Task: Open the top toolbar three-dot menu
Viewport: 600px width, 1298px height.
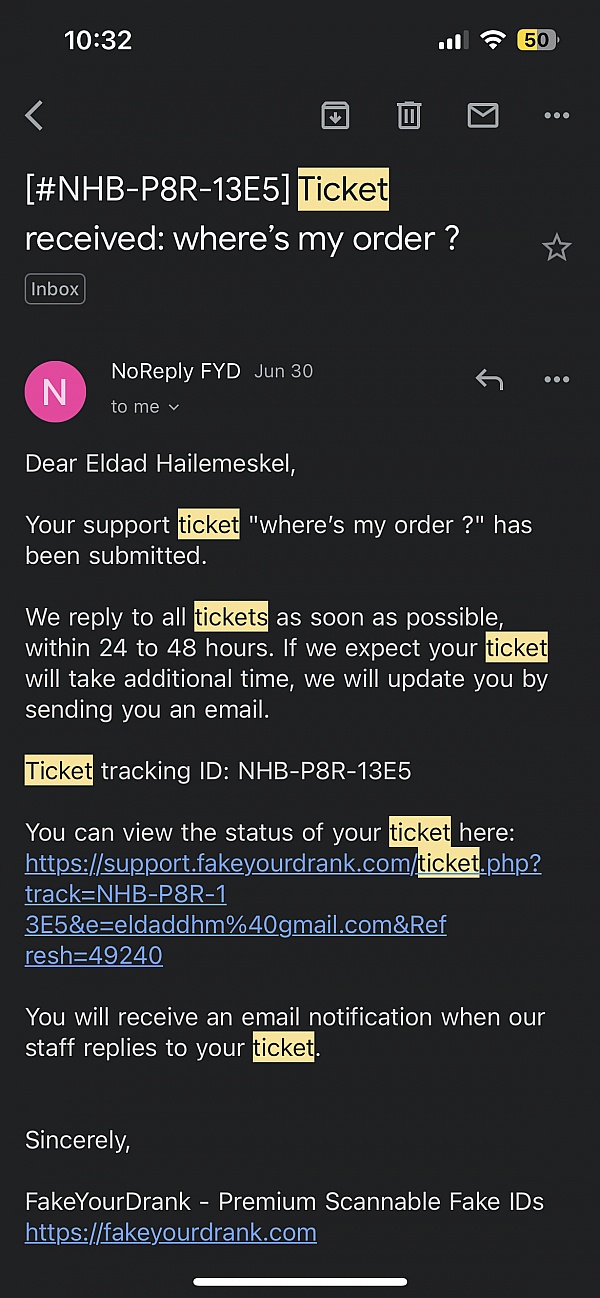Action: [556, 116]
